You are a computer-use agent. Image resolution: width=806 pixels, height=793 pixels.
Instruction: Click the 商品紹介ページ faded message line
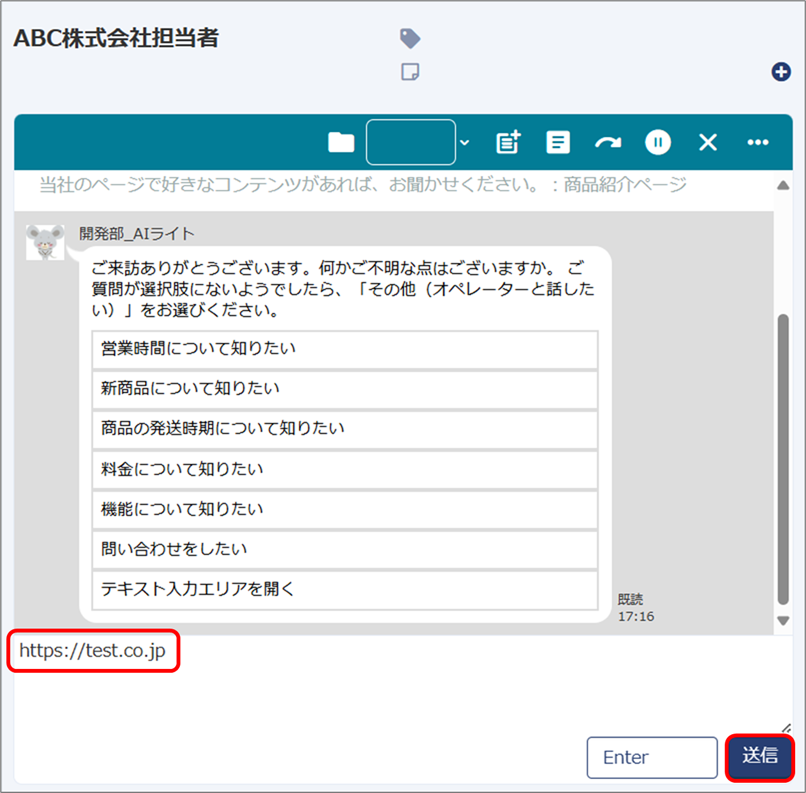click(363, 185)
